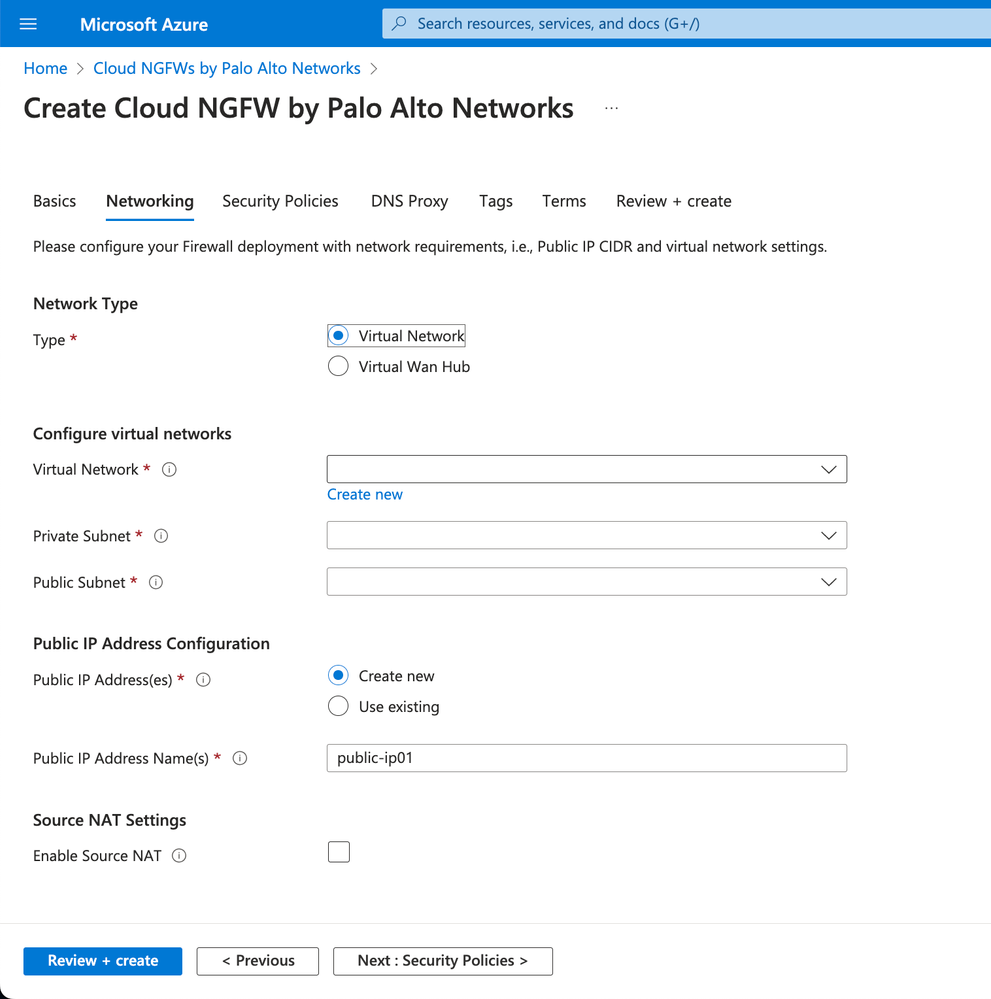Open the ellipsis menu beside page title
991x999 pixels.
612,108
